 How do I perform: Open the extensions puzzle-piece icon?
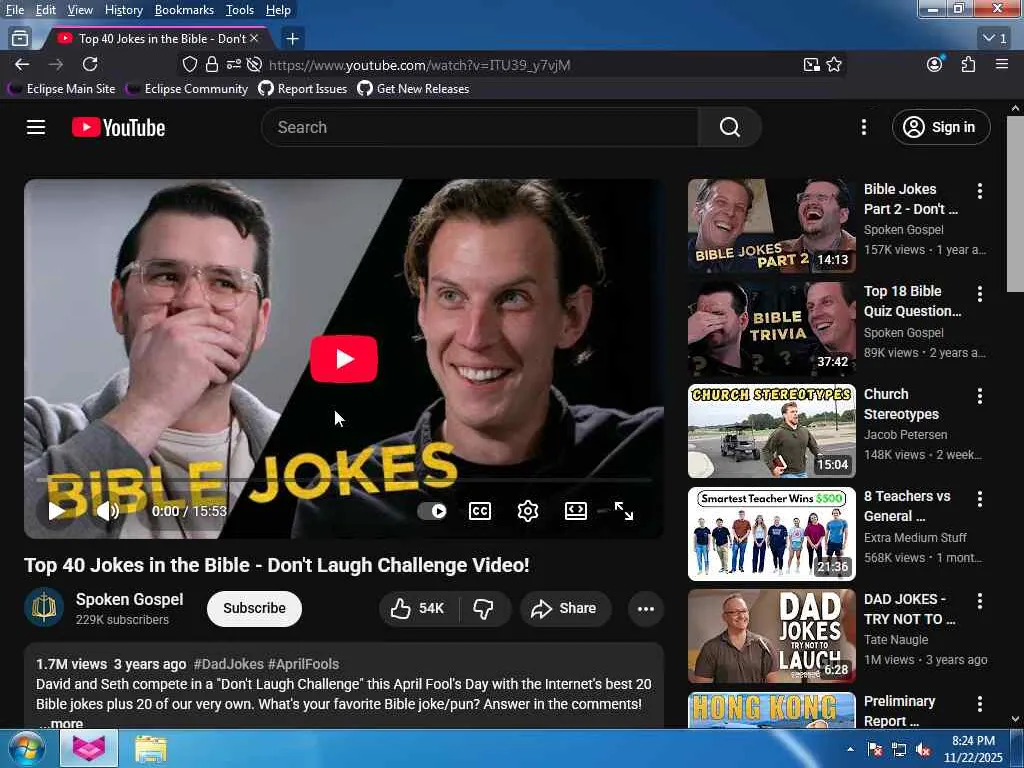tap(968, 64)
